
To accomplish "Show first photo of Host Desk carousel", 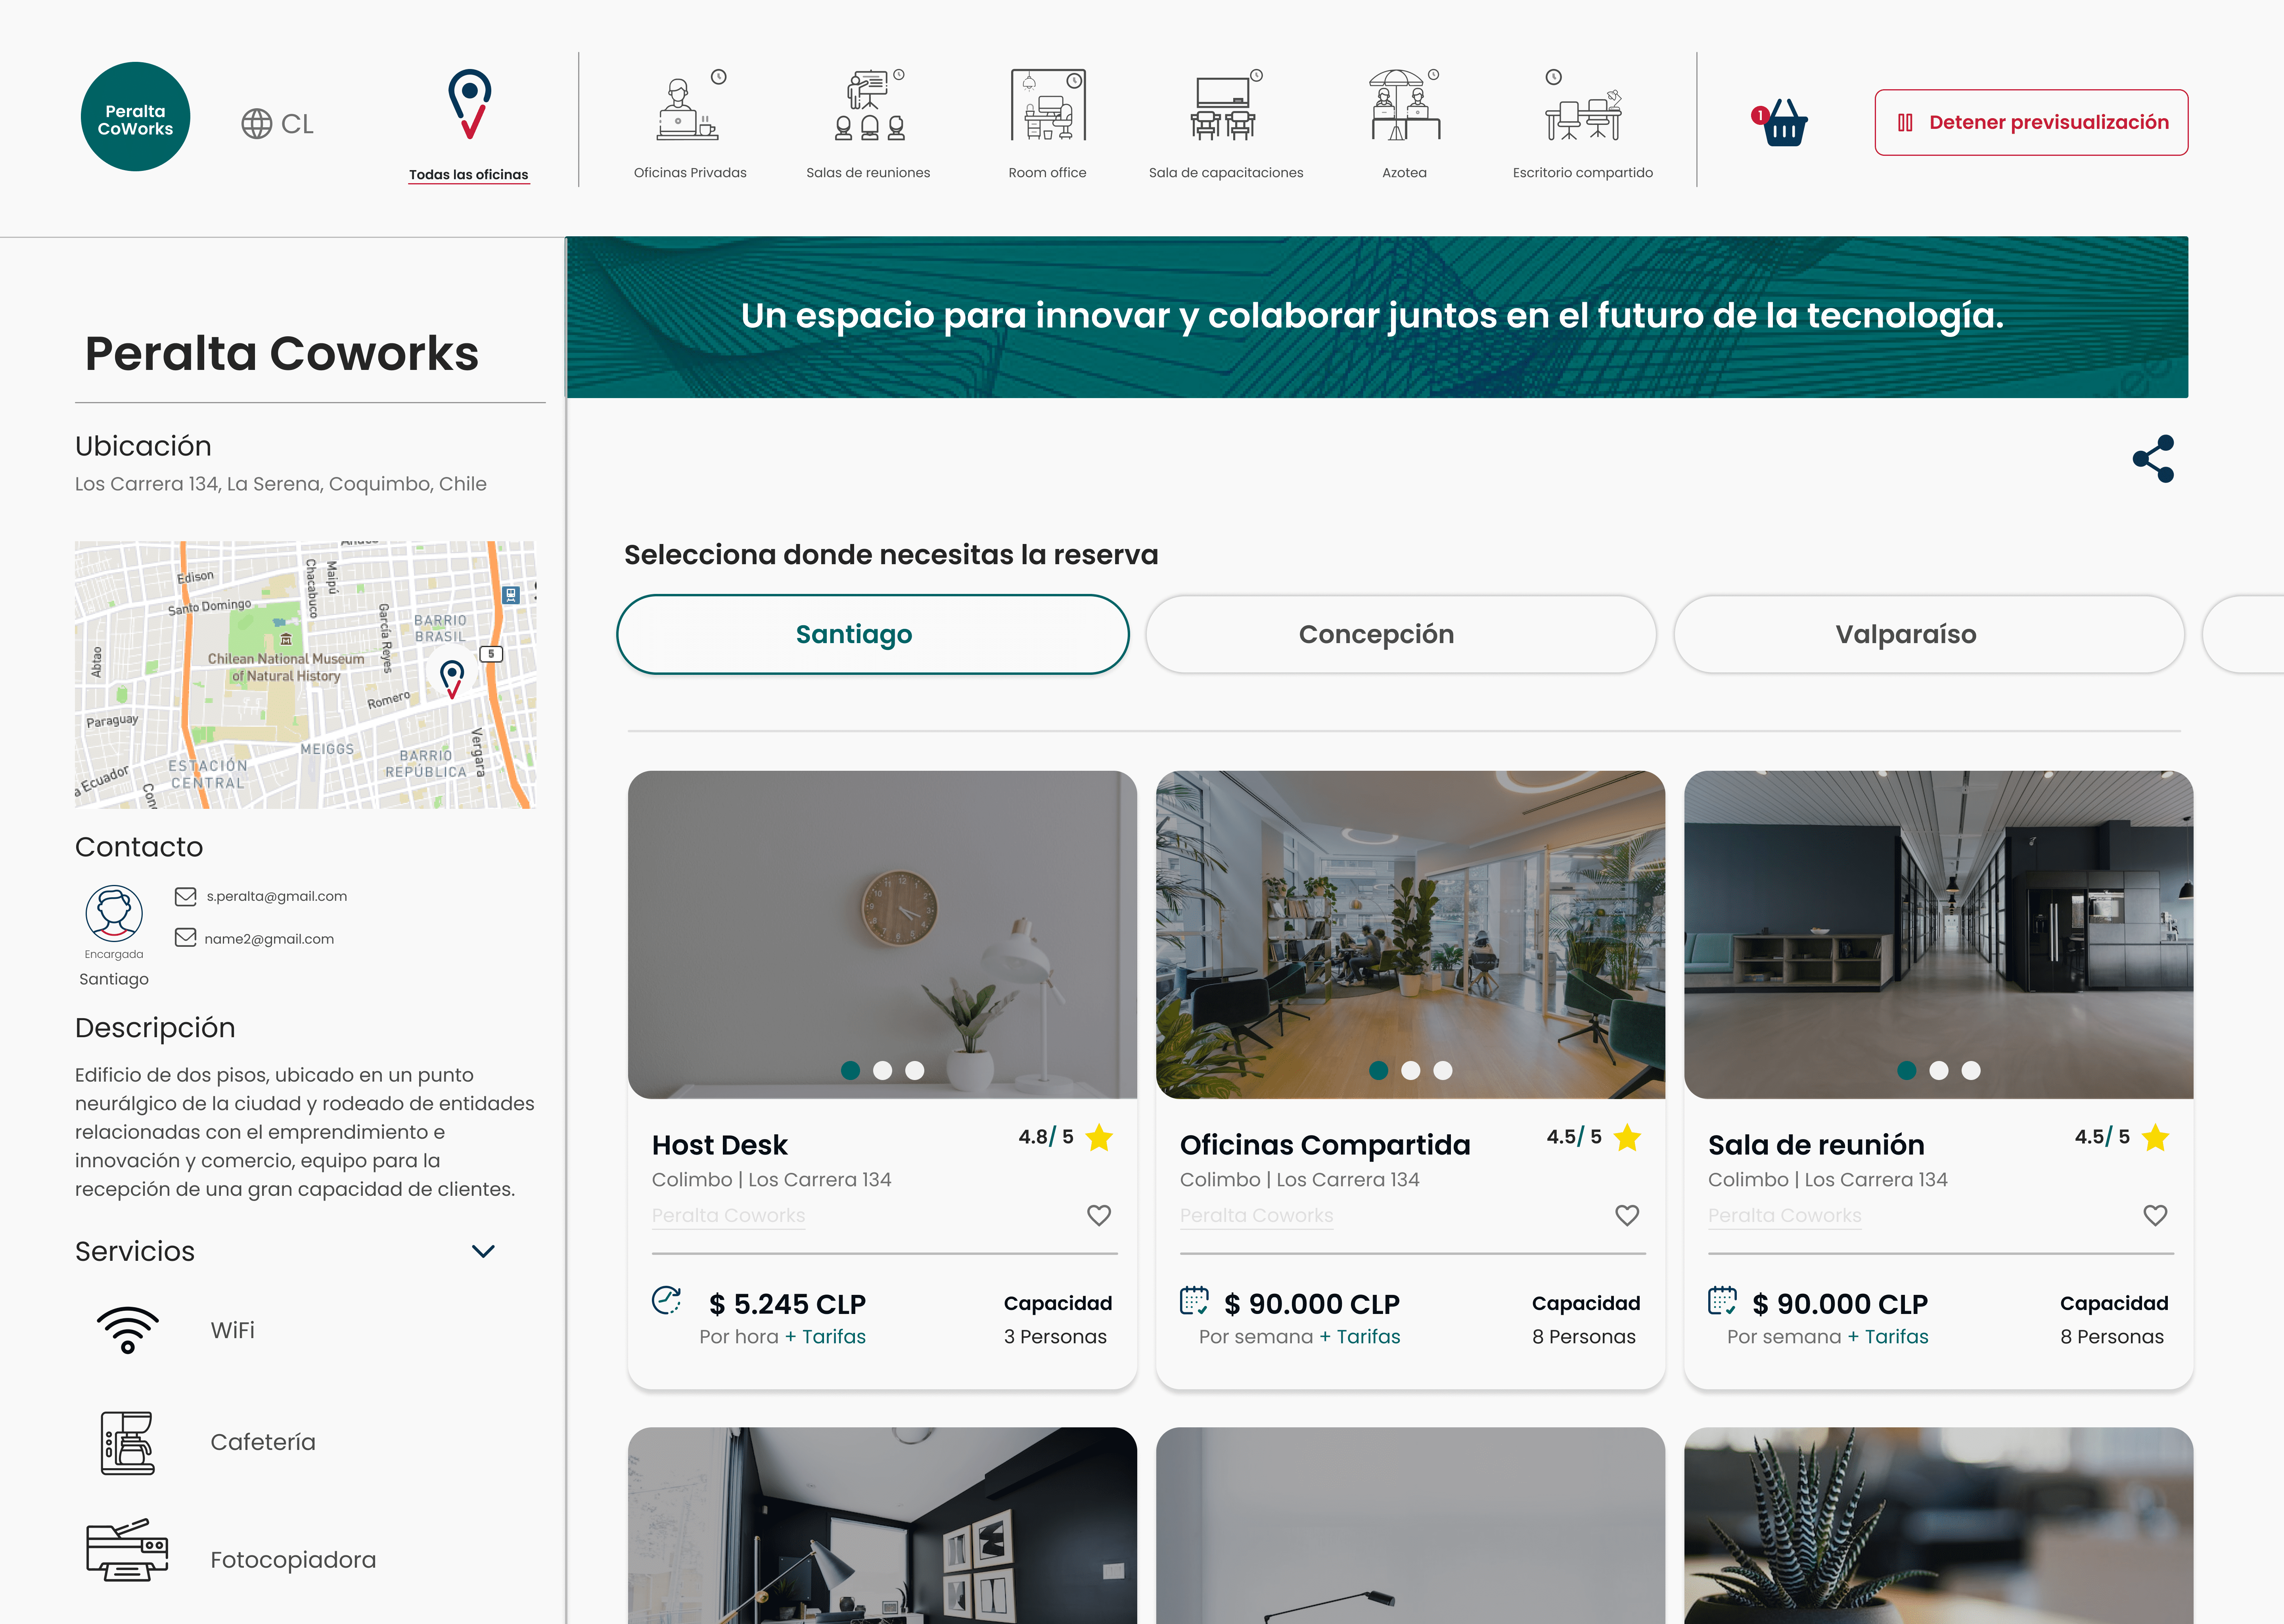I will coord(850,1070).
